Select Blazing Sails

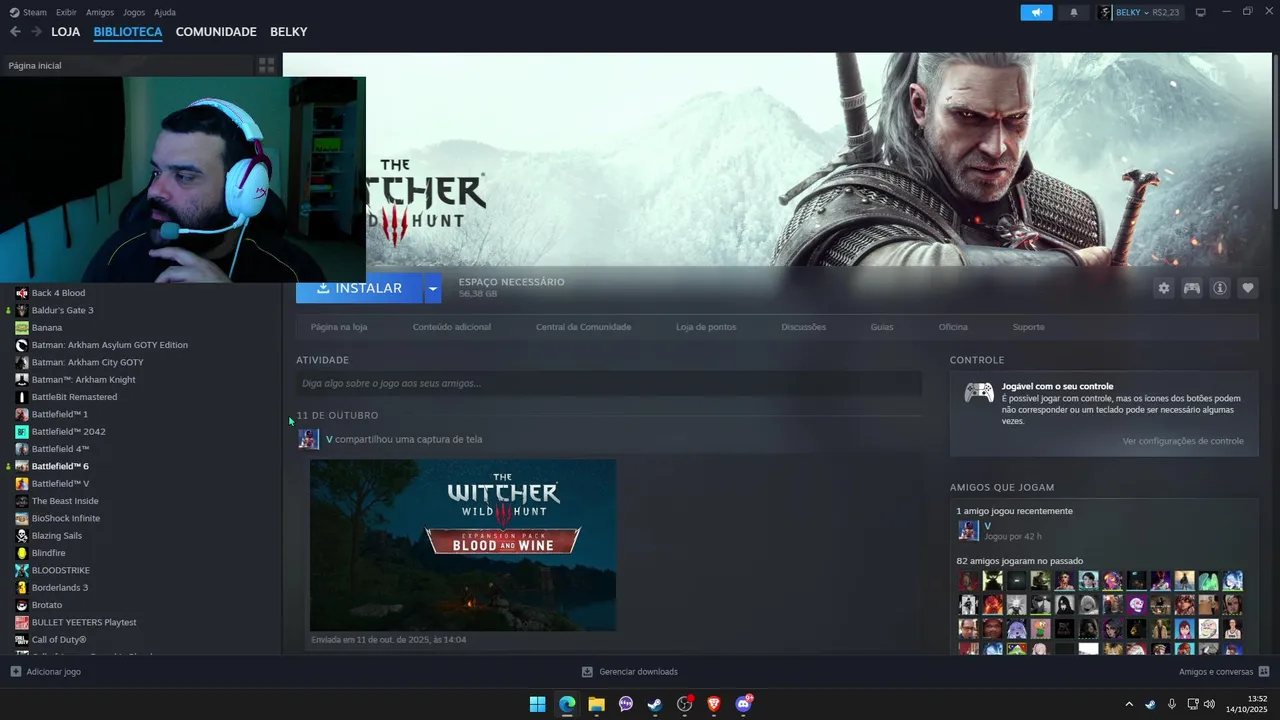click(x=56, y=535)
